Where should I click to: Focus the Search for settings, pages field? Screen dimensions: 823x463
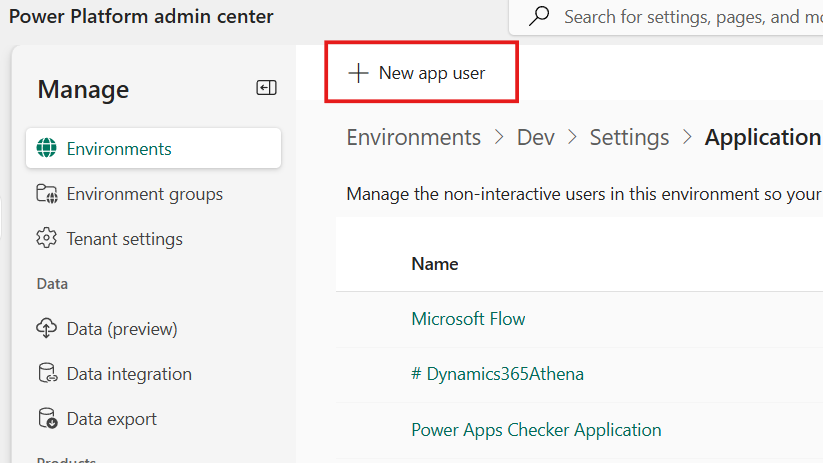pos(666,17)
